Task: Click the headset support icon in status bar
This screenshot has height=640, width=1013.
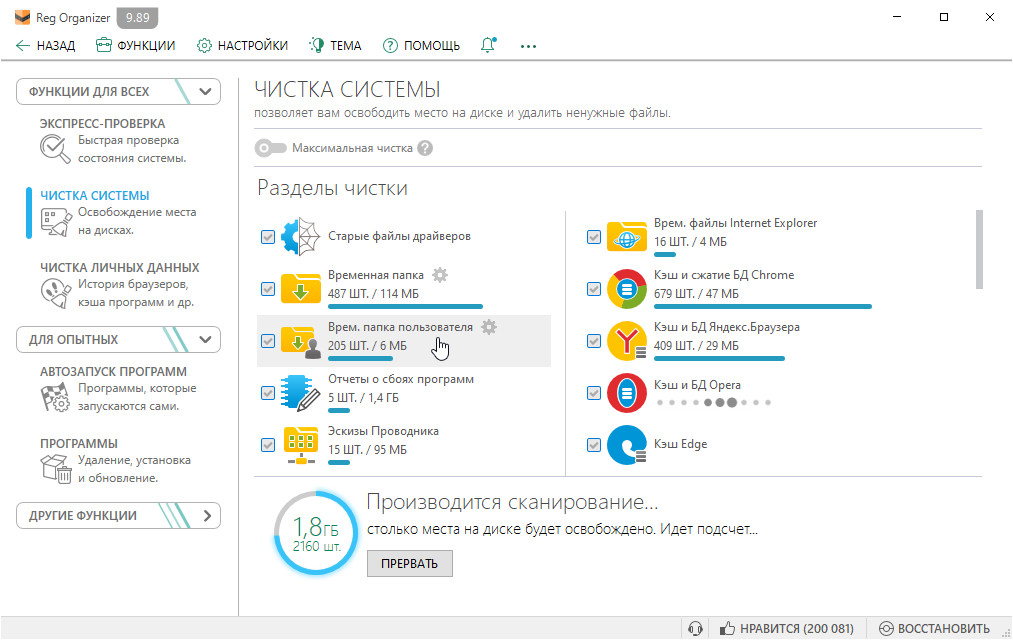Action: point(696,629)
